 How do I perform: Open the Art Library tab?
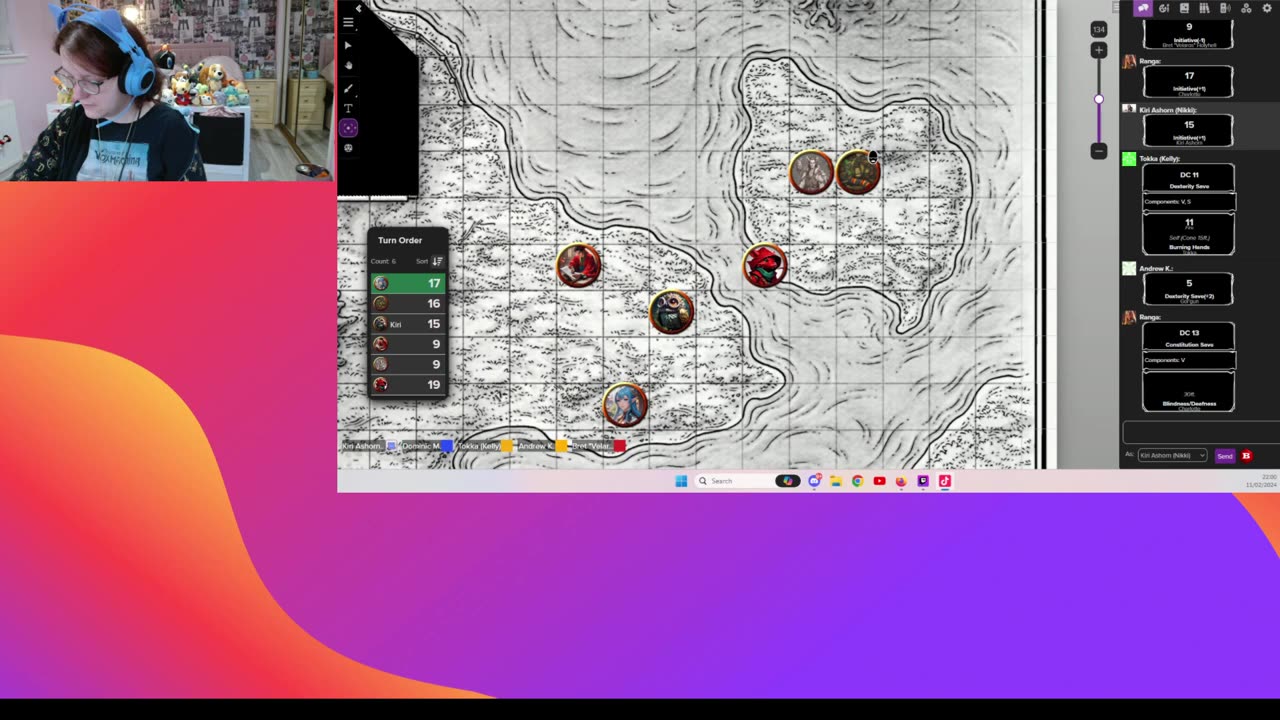point(1163,8)
